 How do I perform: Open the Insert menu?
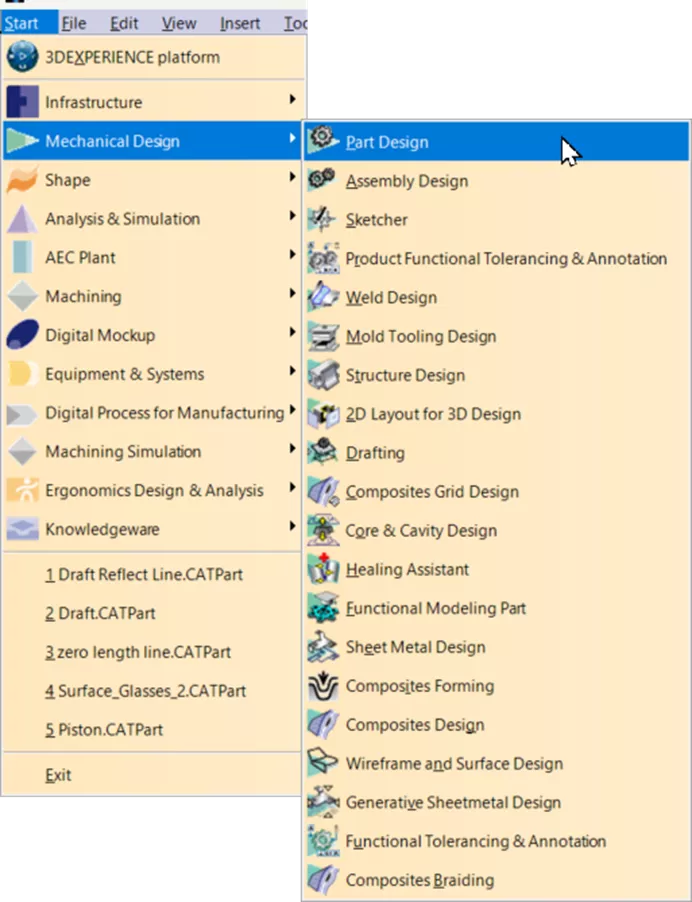tap(240, 23)
